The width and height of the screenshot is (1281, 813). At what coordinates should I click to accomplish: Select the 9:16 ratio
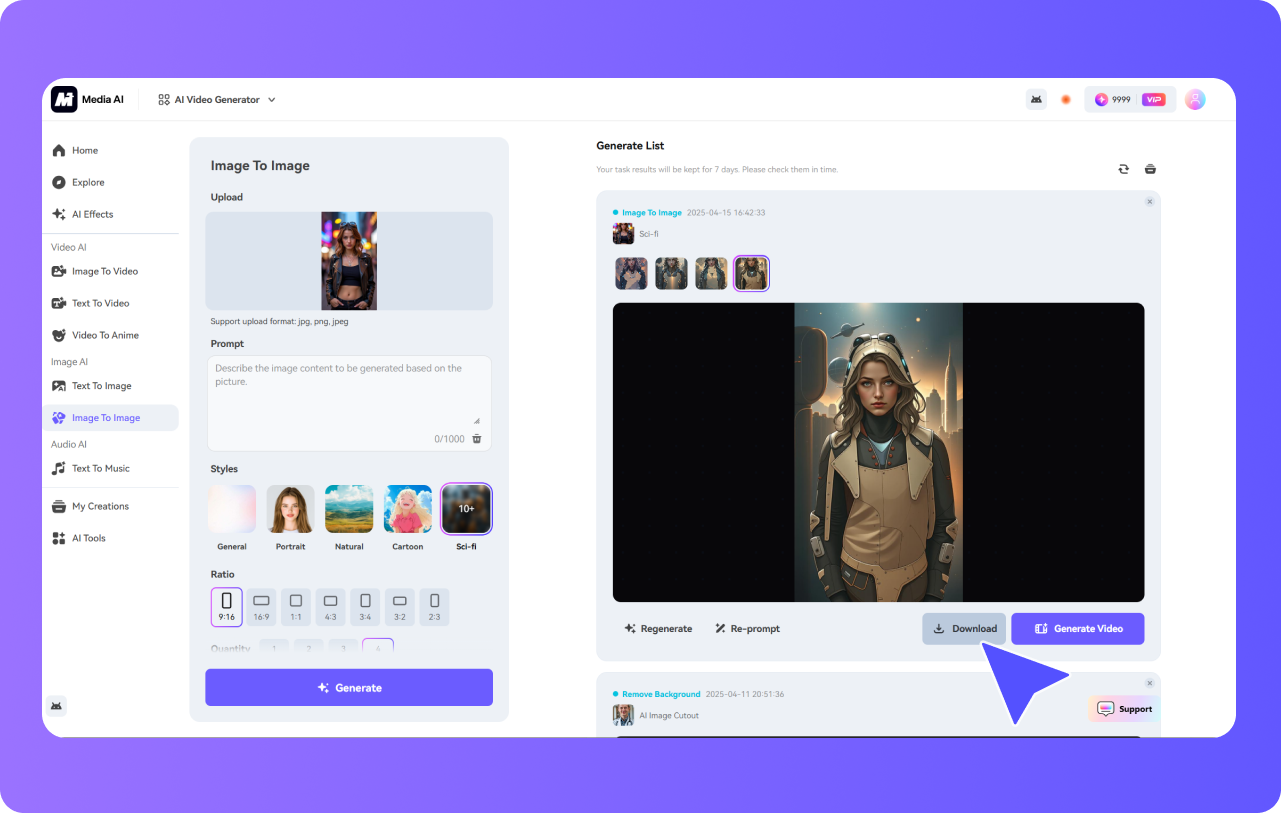(x=226, y=607)
